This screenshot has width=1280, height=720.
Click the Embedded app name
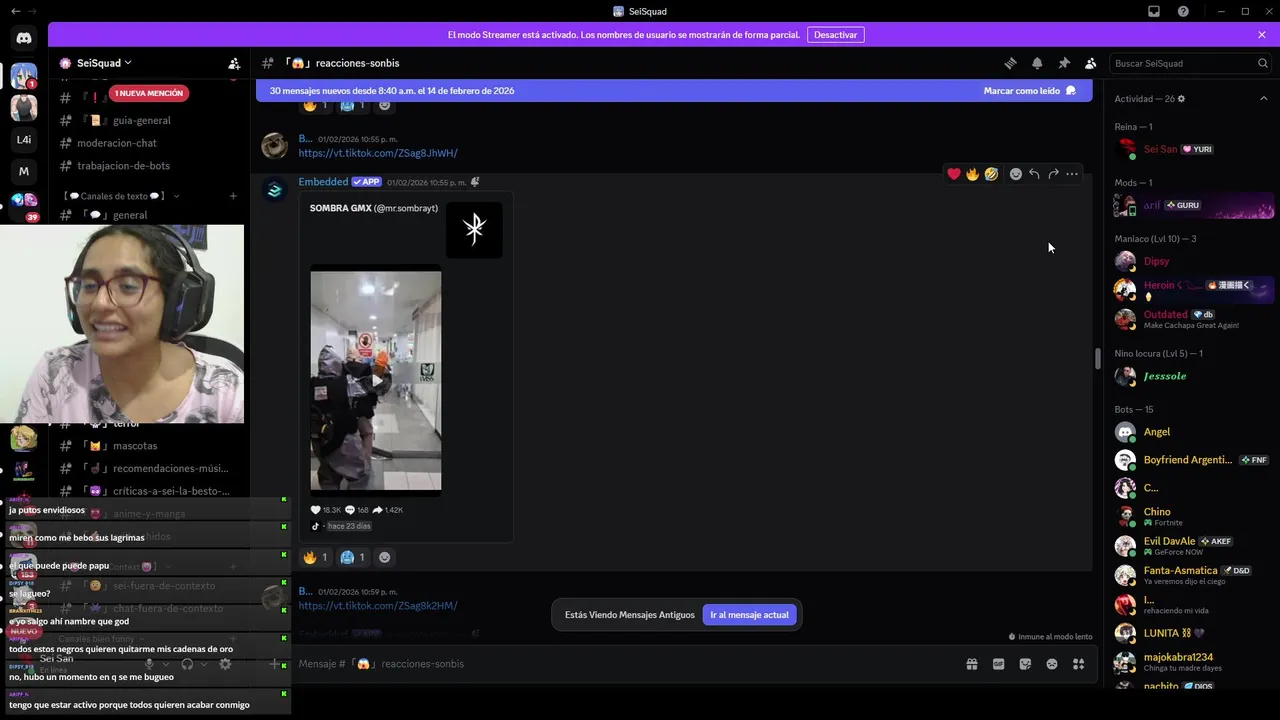pos(323,182)
